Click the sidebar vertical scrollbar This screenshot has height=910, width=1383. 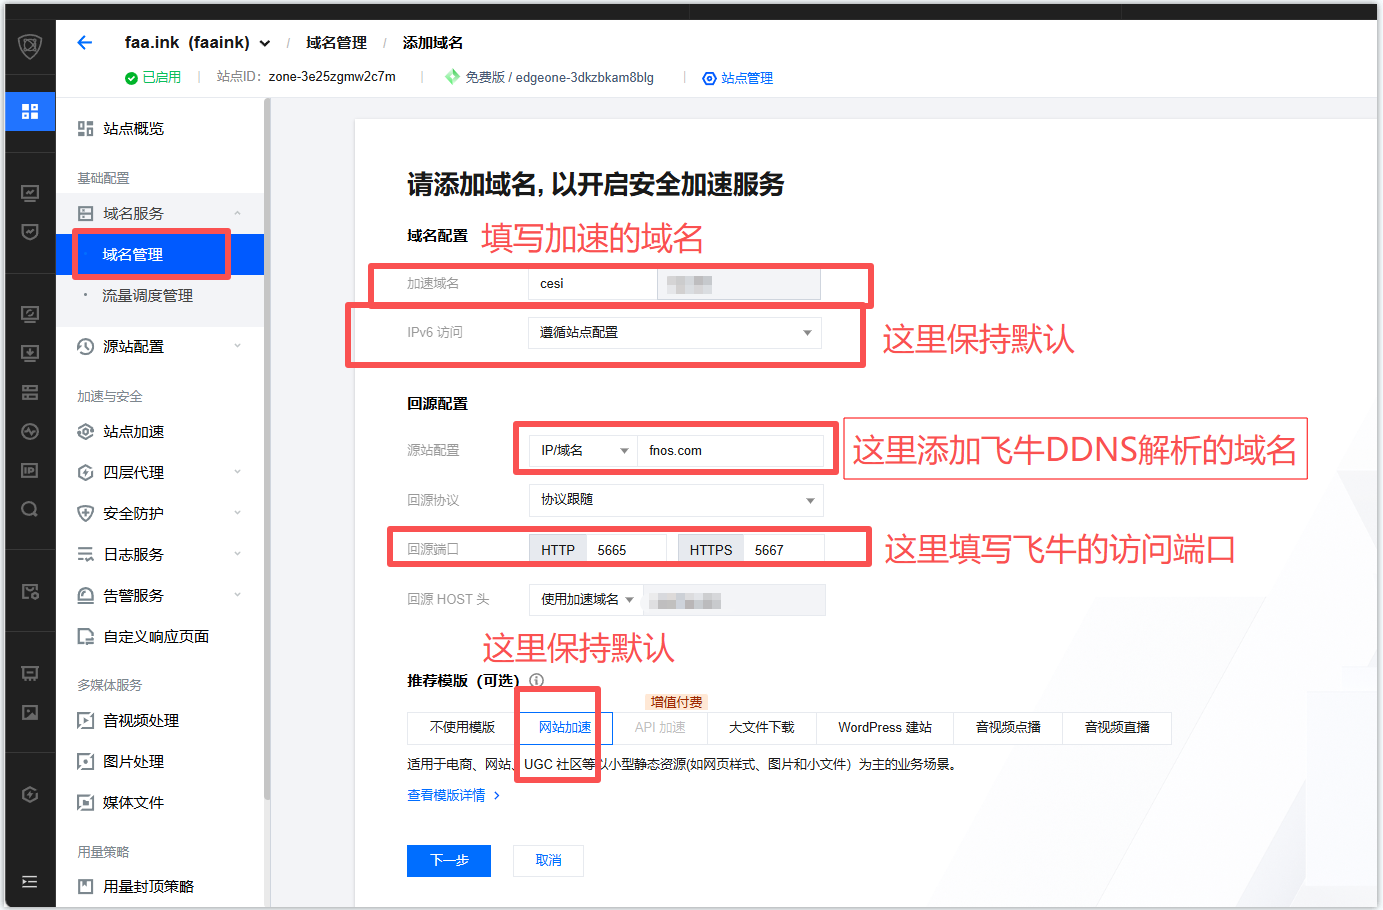pos(267,450)
